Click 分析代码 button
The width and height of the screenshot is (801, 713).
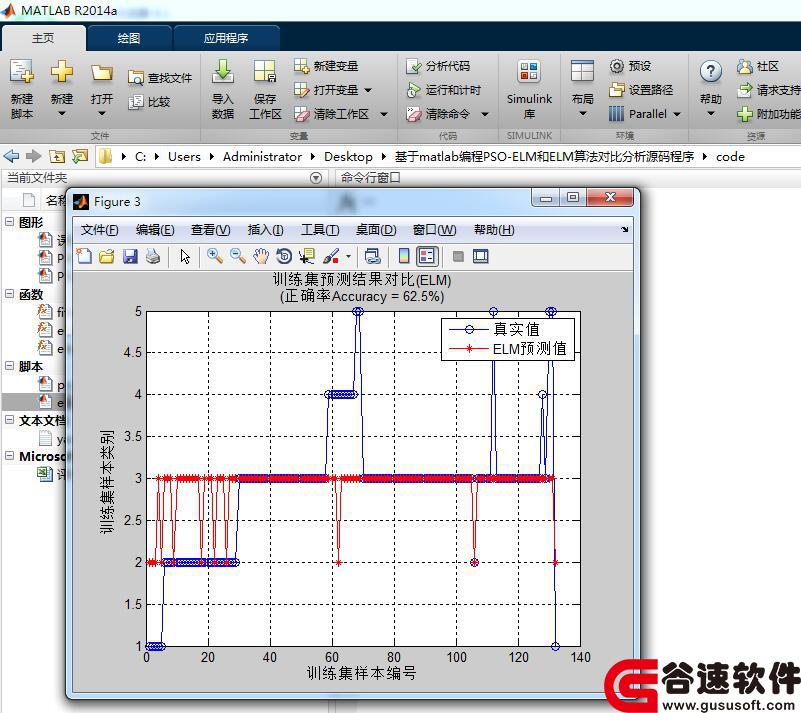[x=438, y=66]
